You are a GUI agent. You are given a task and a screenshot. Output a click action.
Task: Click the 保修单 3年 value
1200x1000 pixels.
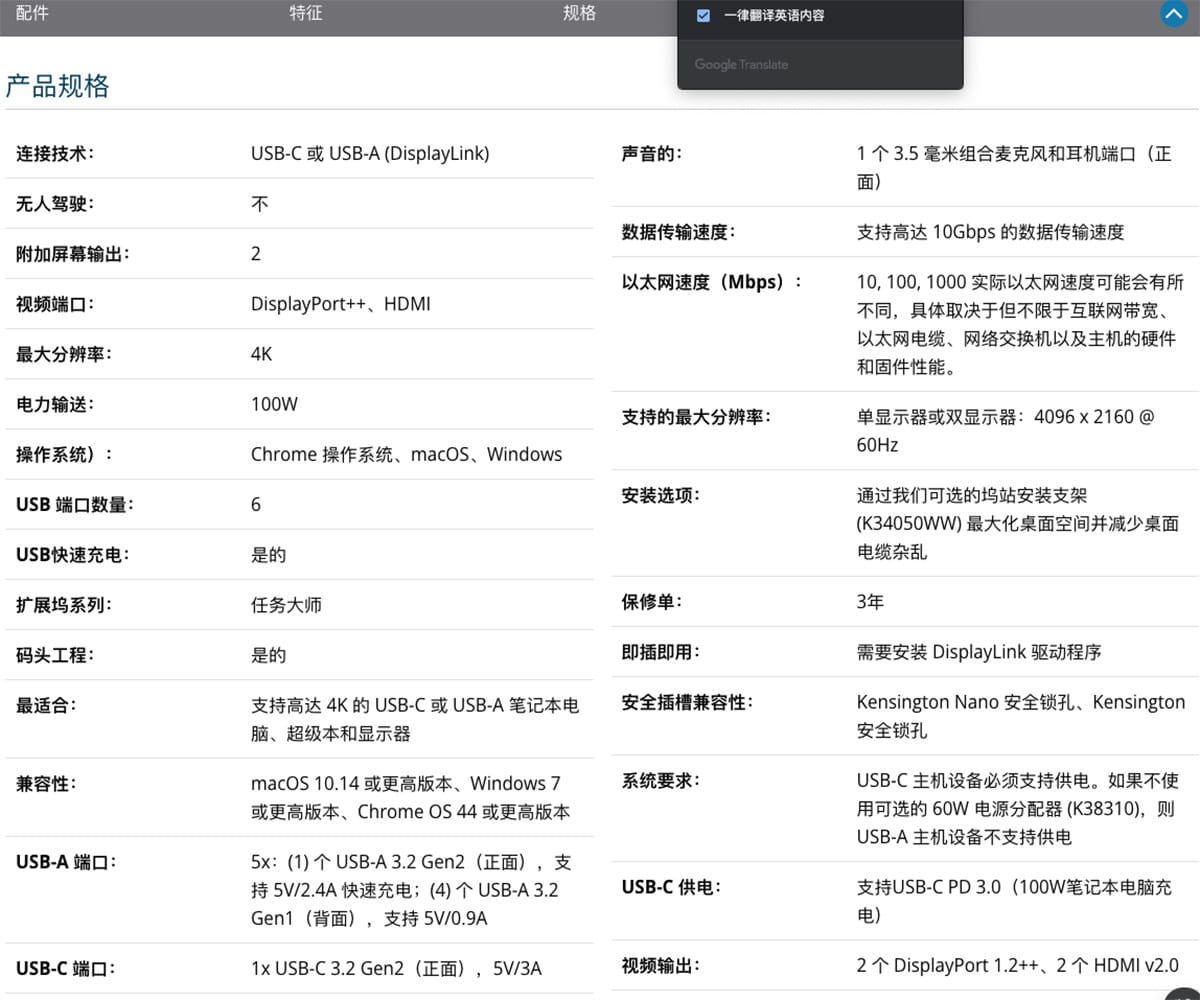coord(870,602)
